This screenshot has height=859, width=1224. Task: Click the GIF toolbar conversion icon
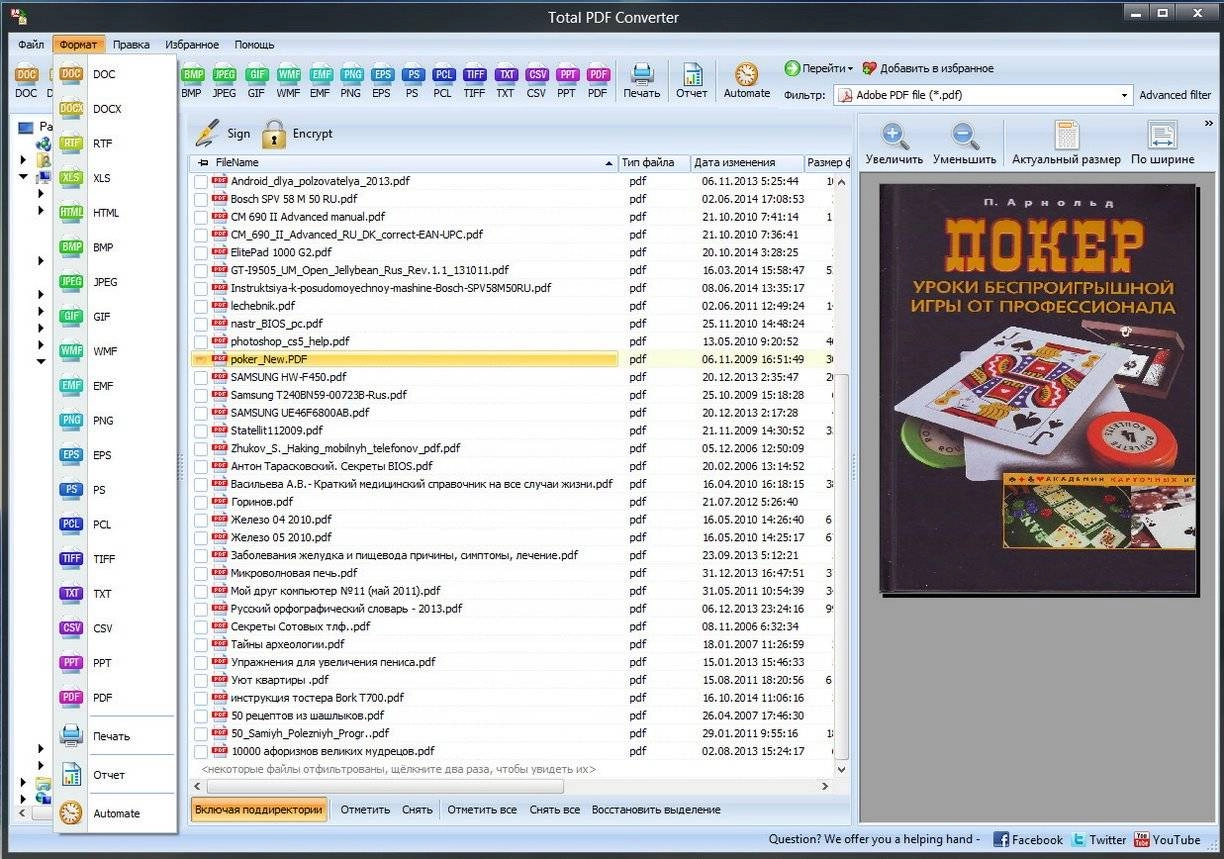tap(256, 81)
